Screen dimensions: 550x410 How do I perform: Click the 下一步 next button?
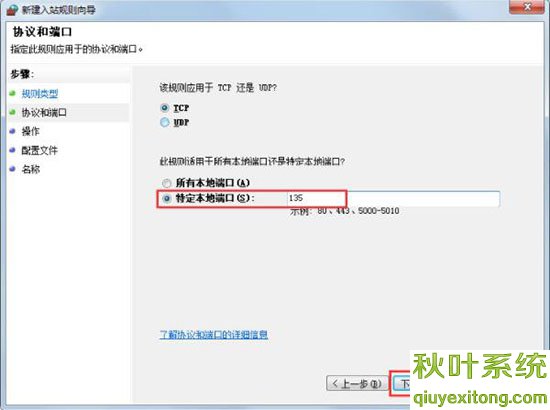[401, 384]
